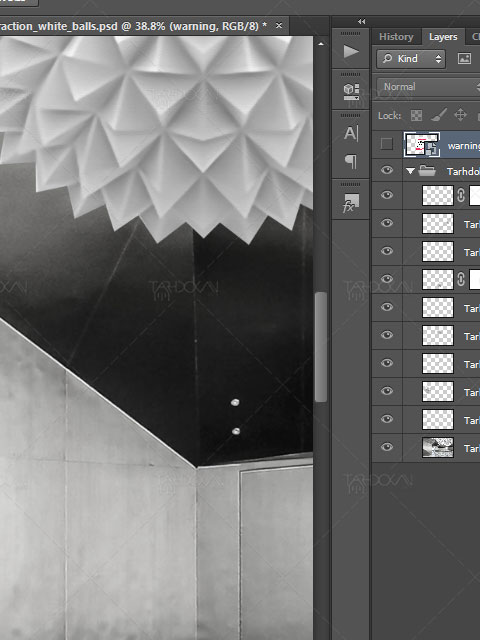The height and width of the screenshot is (640, 480).
Task: Open the Kind layer filter dropdown
Action: click(411, 59)
